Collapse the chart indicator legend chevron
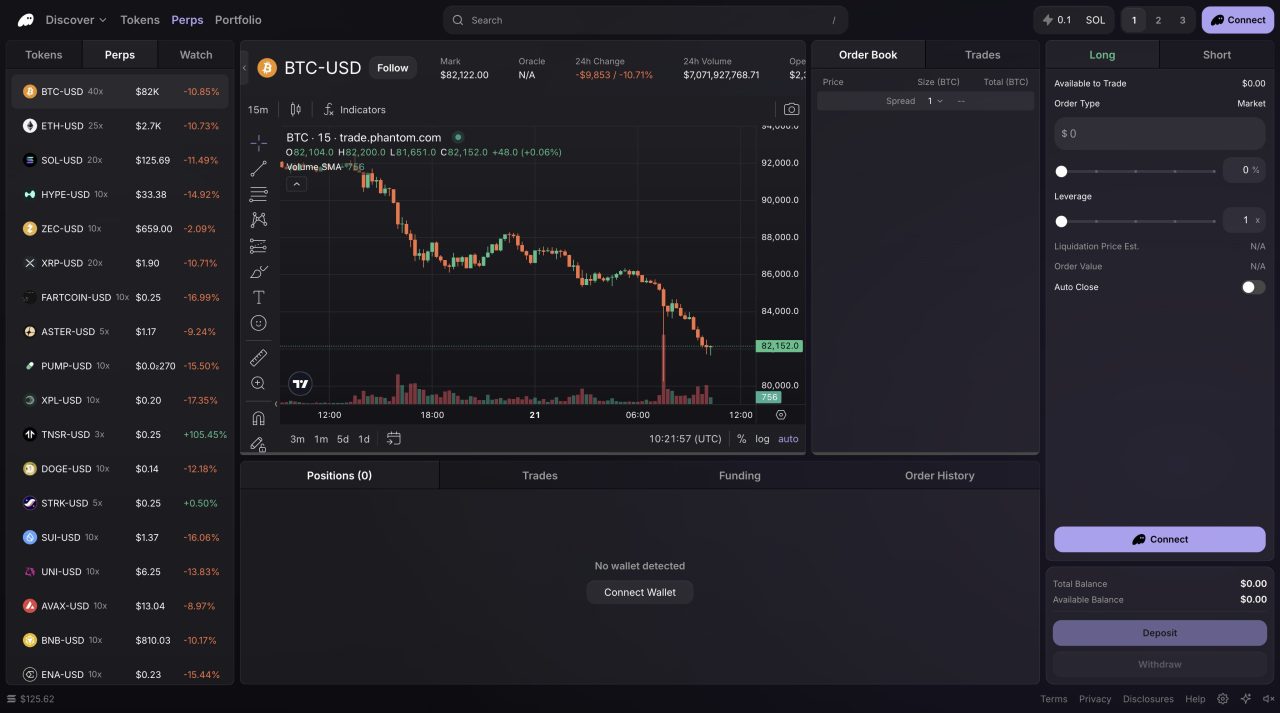Image resolution: width=1280 pixels, height=713 pixels. point(296,184)
